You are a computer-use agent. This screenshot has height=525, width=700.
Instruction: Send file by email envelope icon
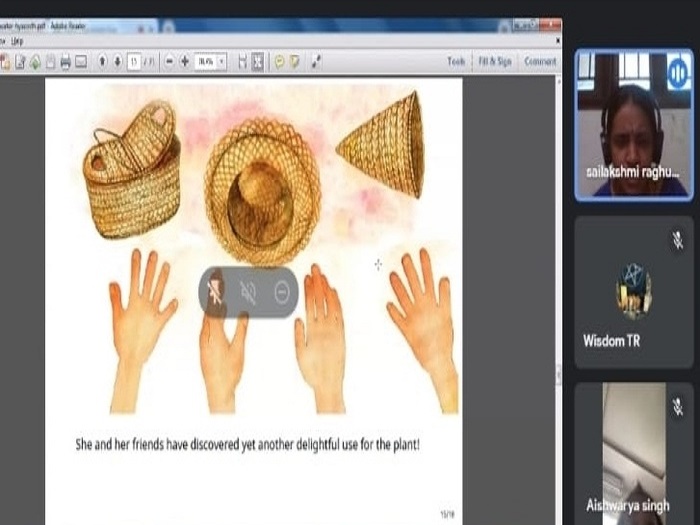[x=81, y=62]
